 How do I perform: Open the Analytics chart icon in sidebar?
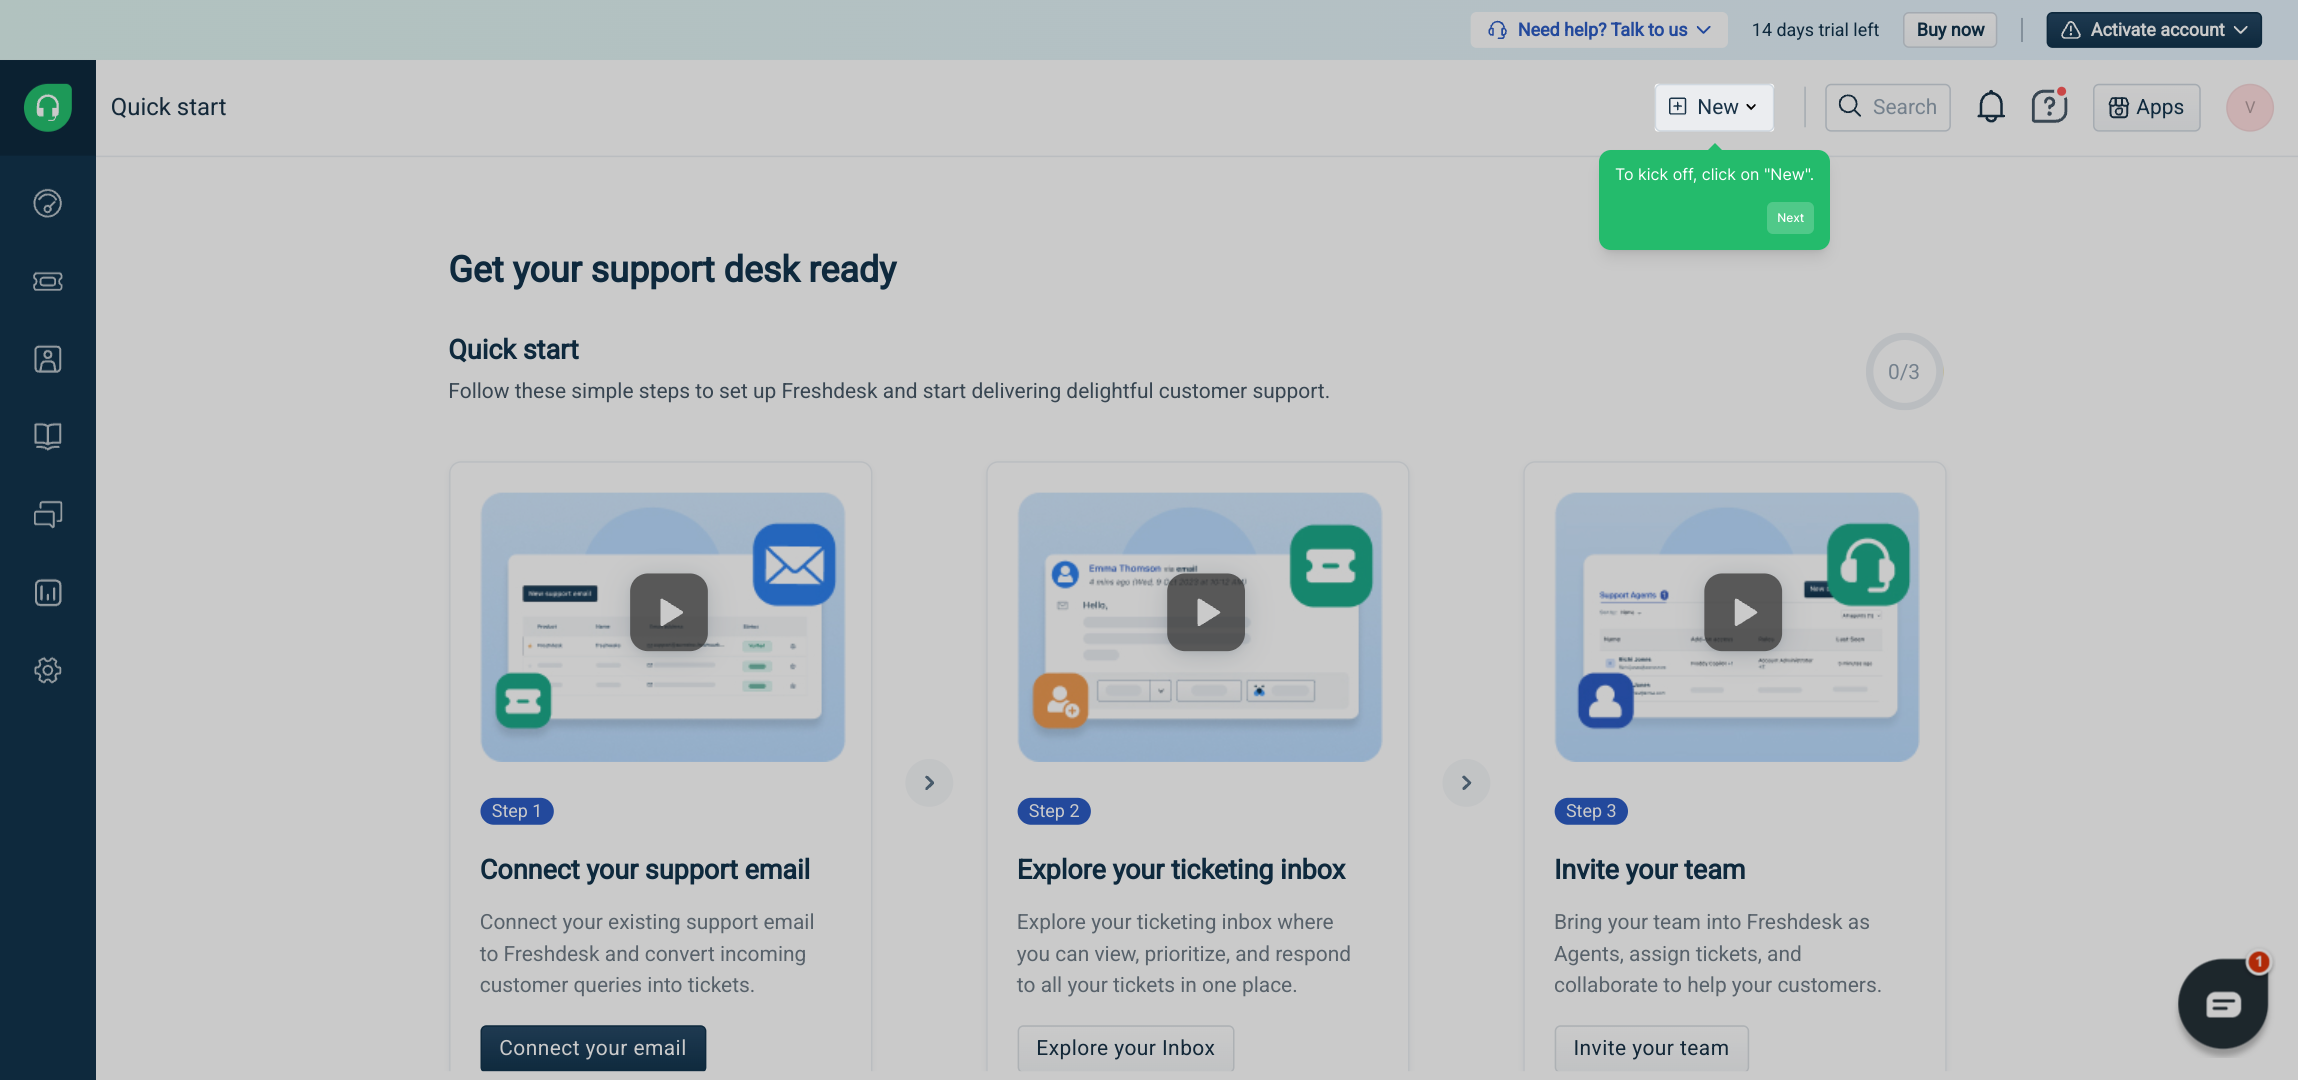click(x=47, y=593)
